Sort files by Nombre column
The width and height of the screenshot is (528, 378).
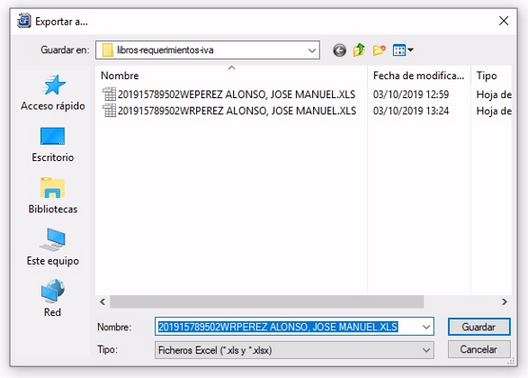pos(231,75)
